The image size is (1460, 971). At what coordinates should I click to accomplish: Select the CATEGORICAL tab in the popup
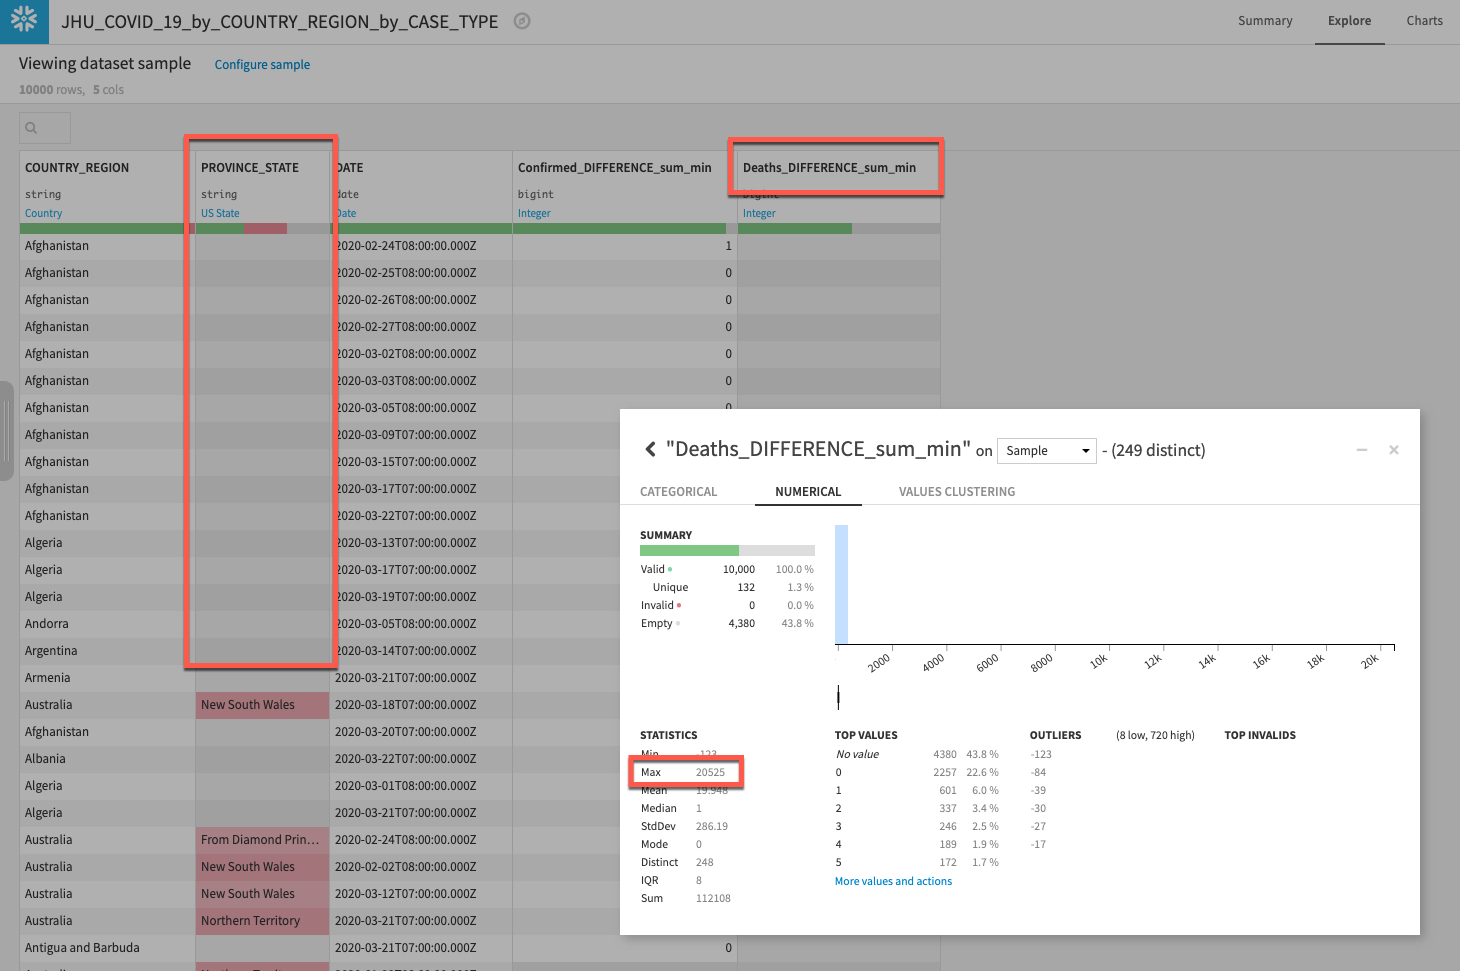pos(678,492)
